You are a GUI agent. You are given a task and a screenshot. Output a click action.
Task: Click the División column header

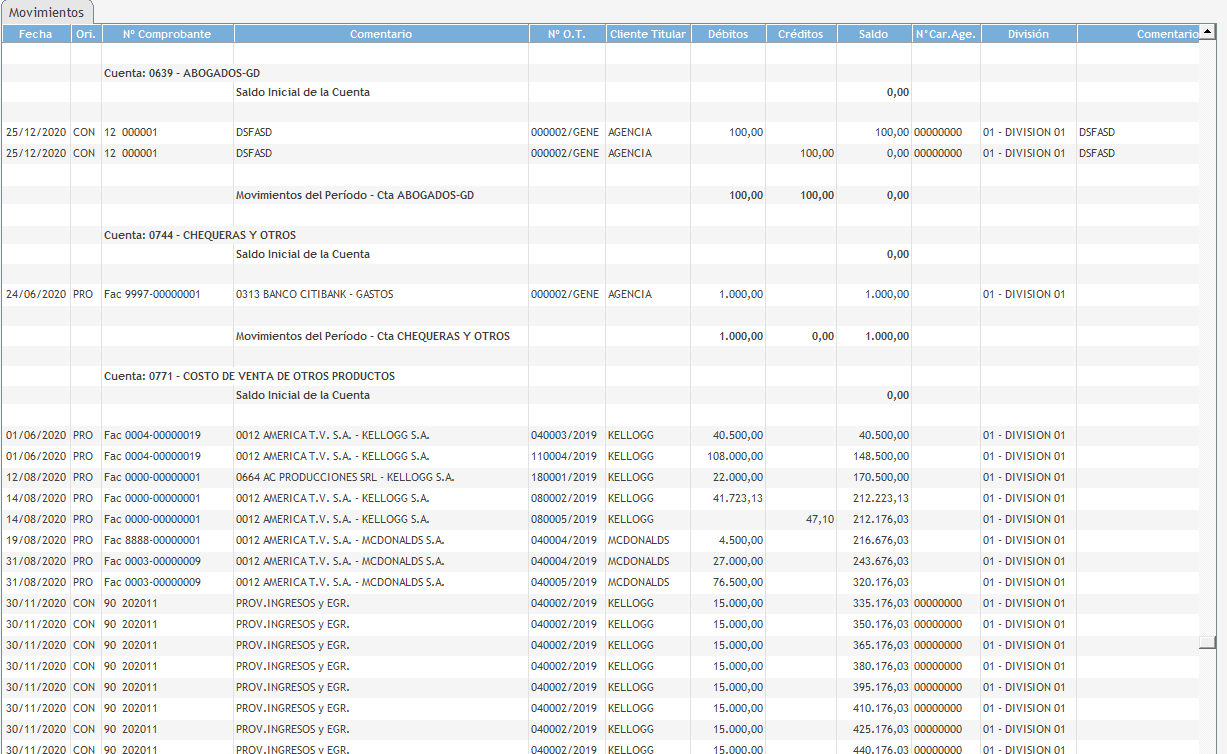(x=1027, y=34)
